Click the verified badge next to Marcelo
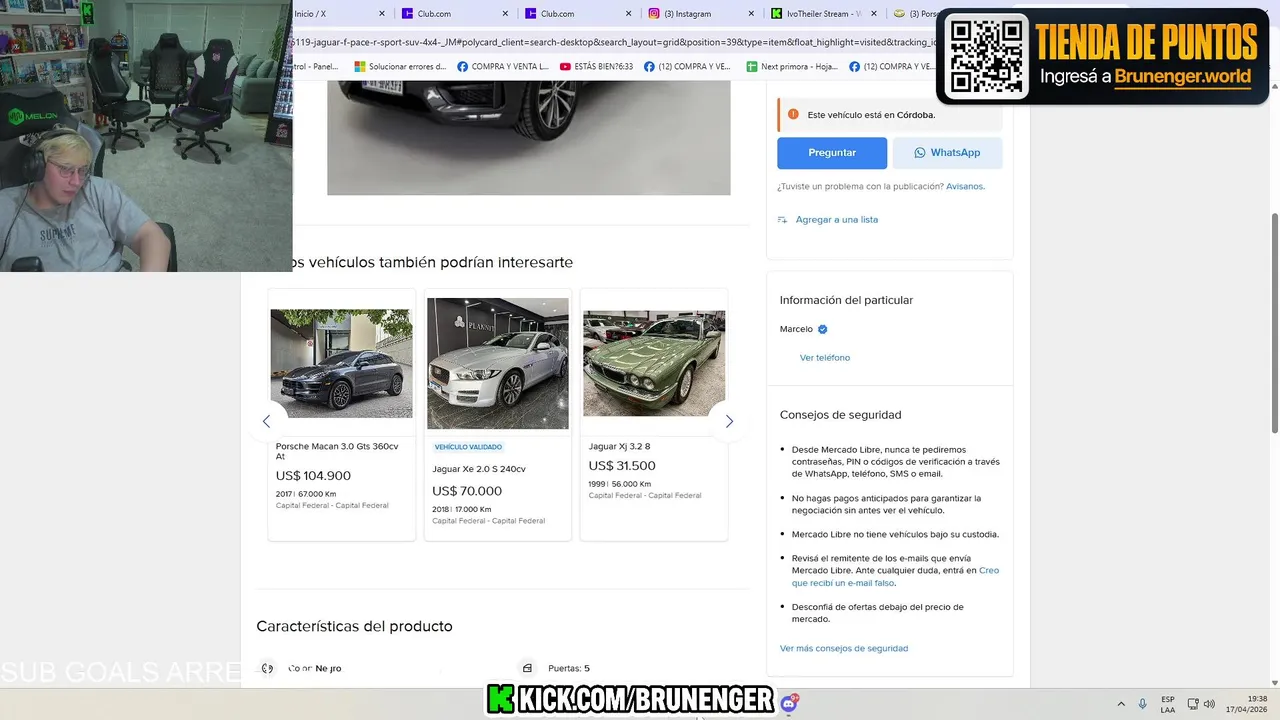 (823, 329)
